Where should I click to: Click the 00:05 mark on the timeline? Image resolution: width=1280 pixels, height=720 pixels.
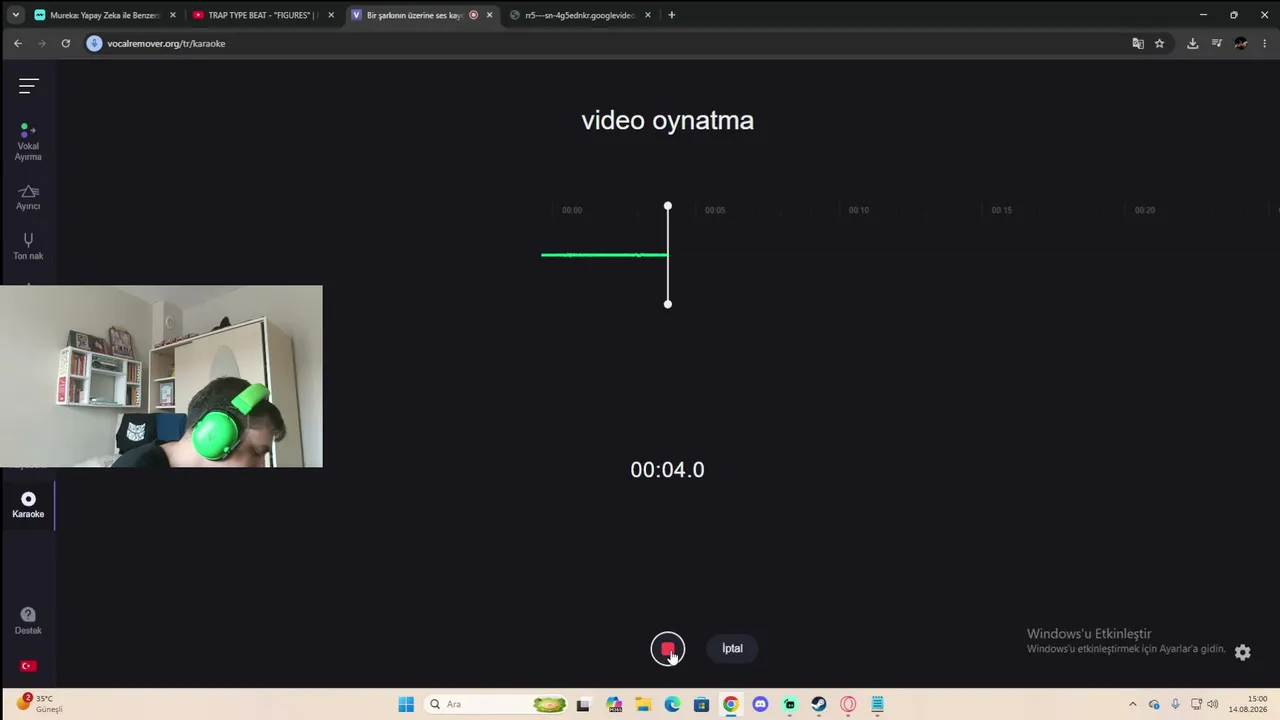[714, 210]
